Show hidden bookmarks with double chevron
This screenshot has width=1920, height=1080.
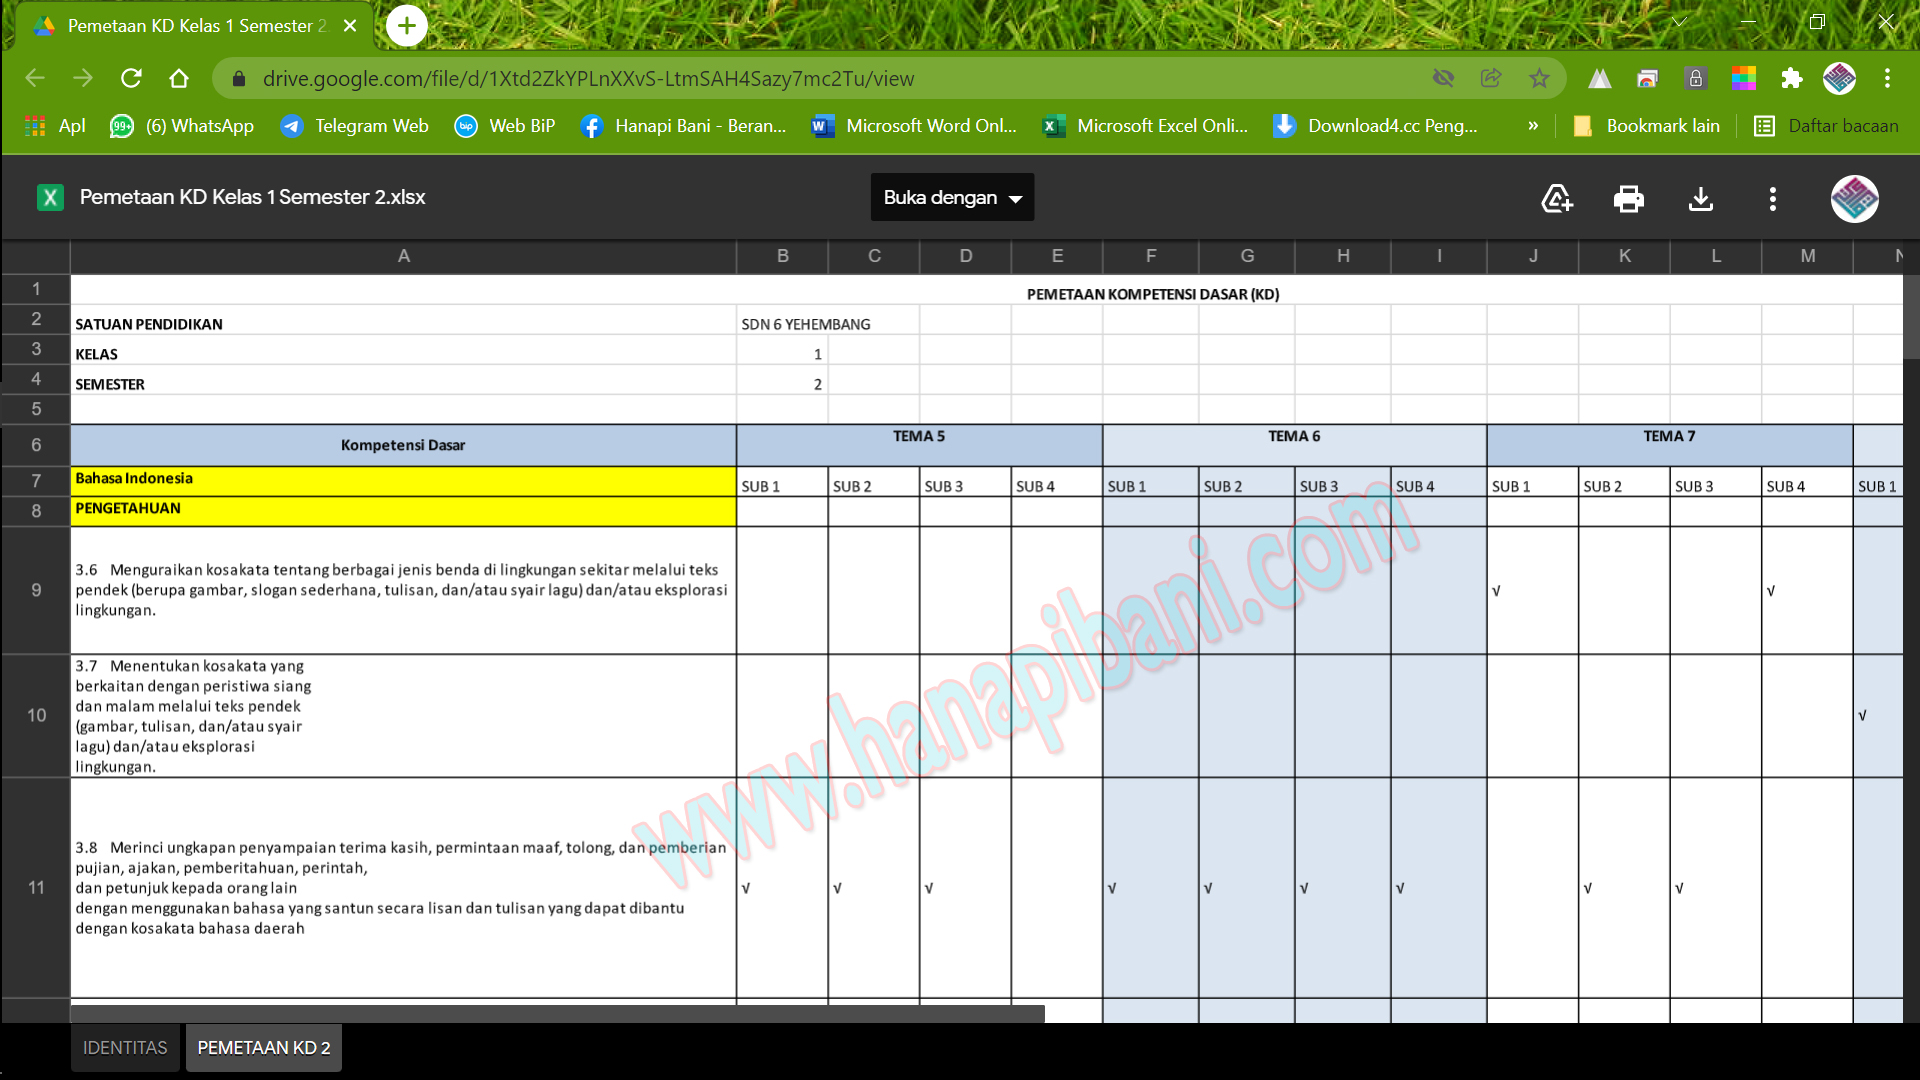click(x=1533, y=126)
